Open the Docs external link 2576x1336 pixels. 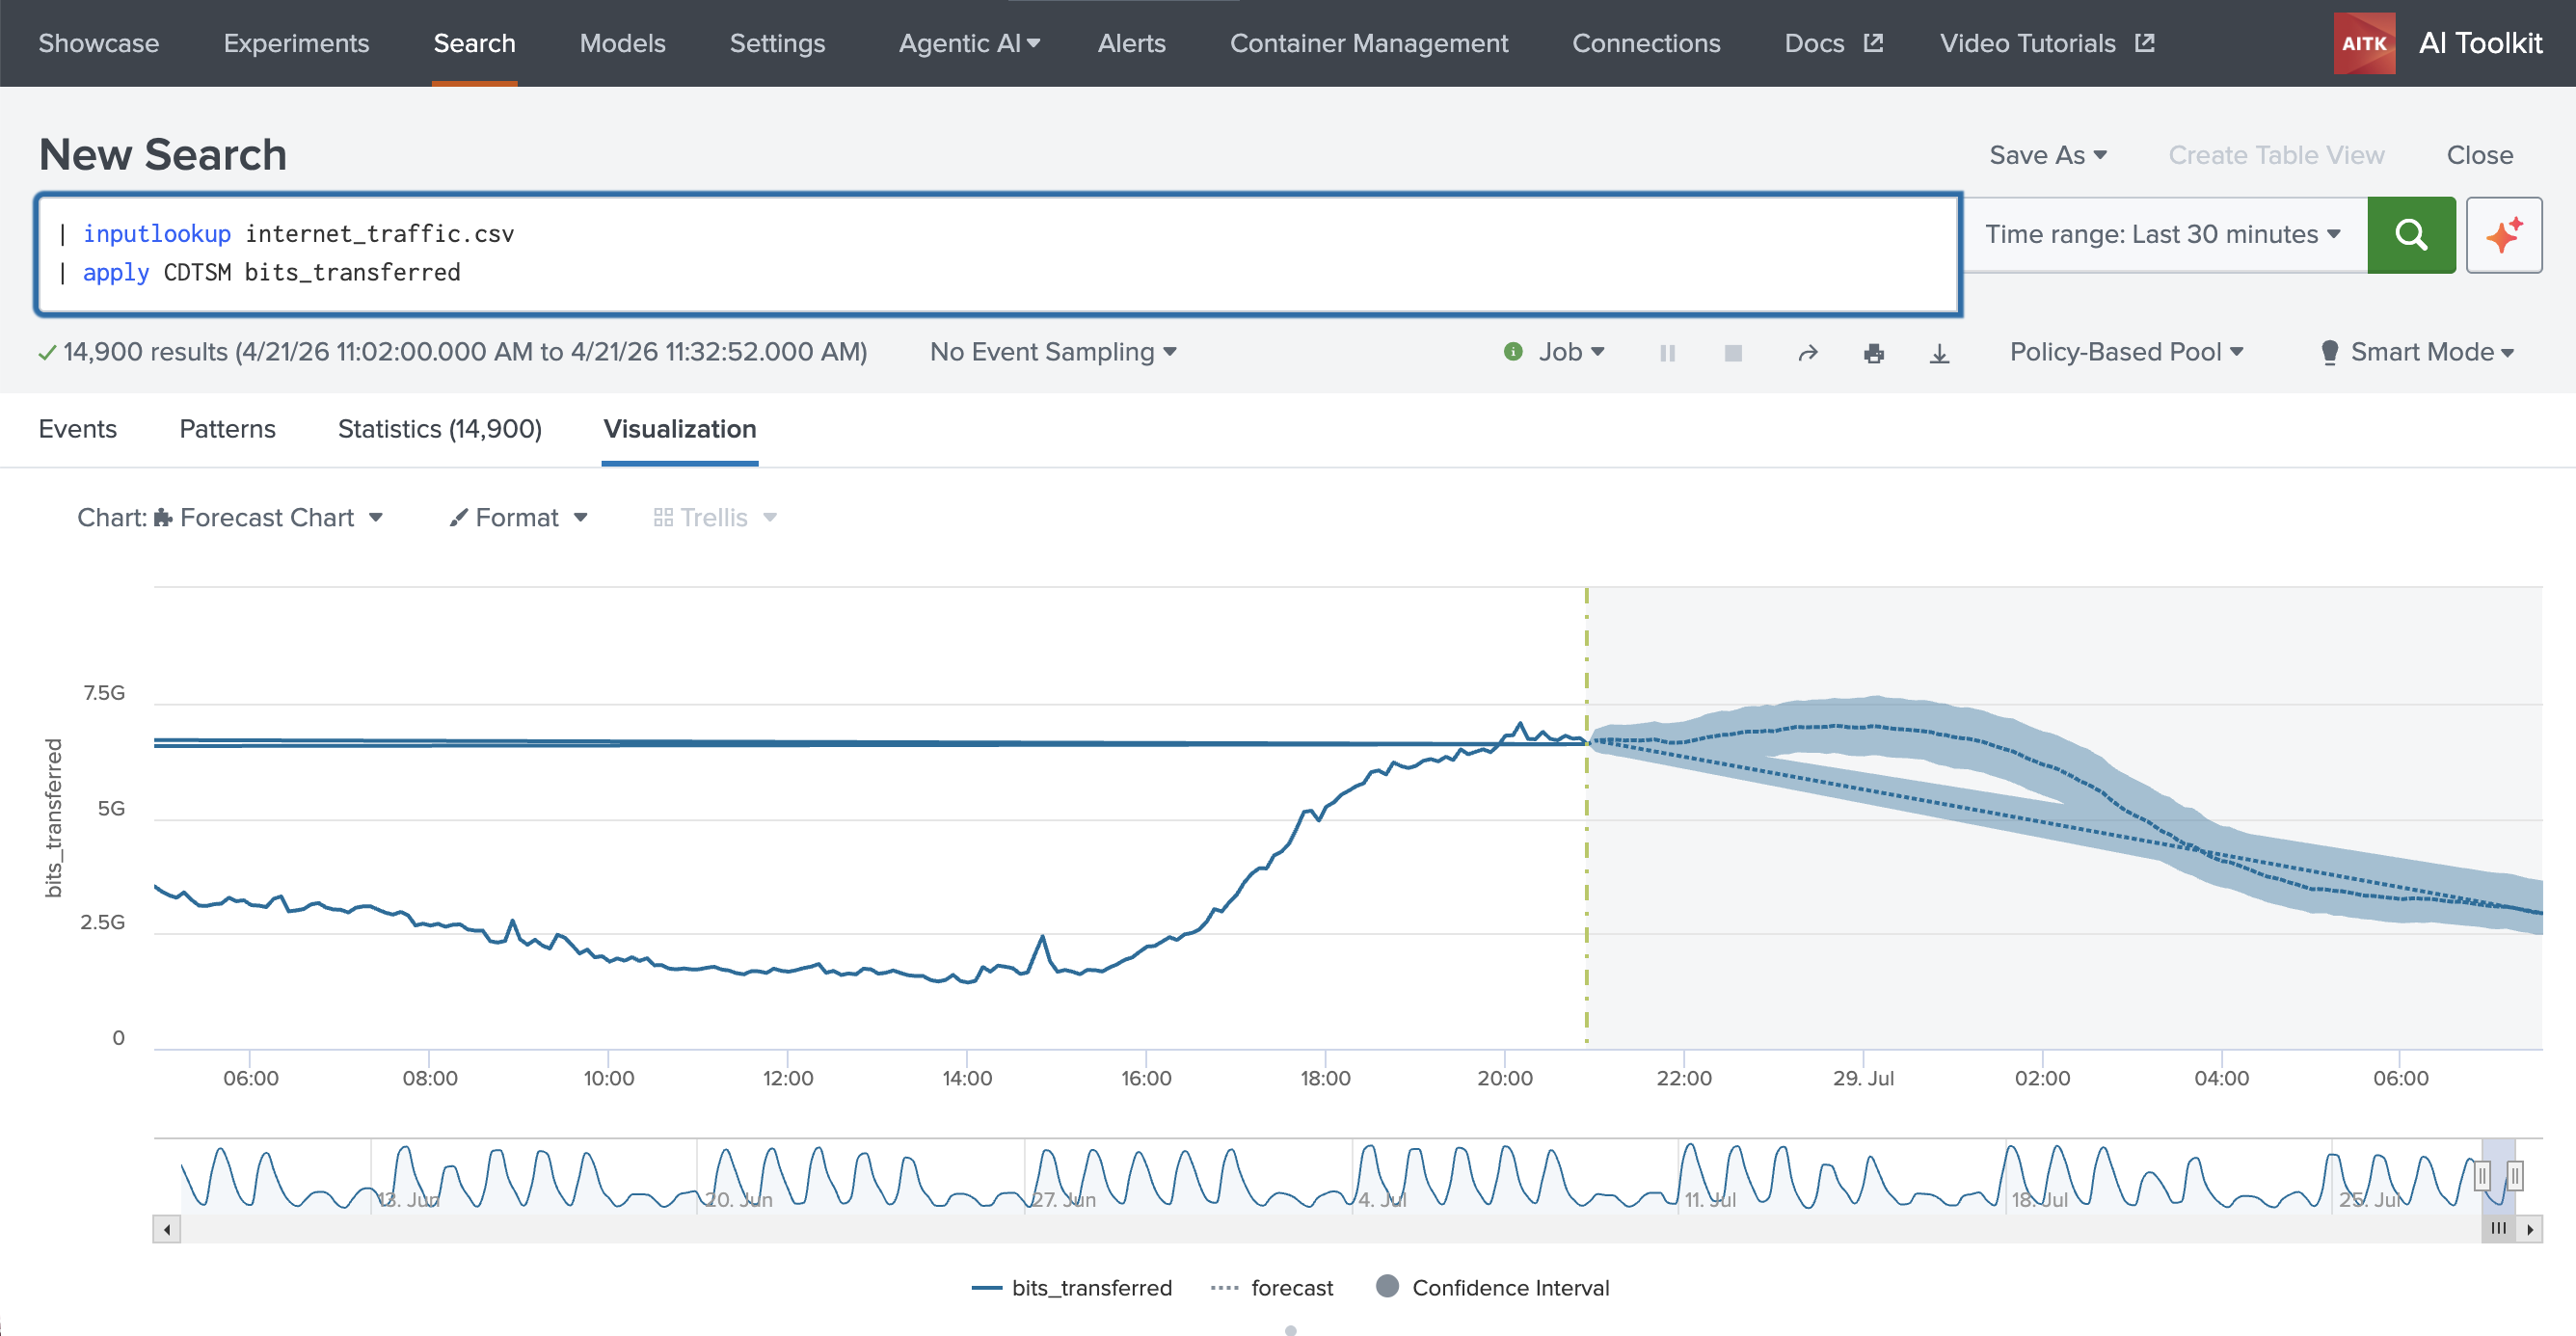1833,43
